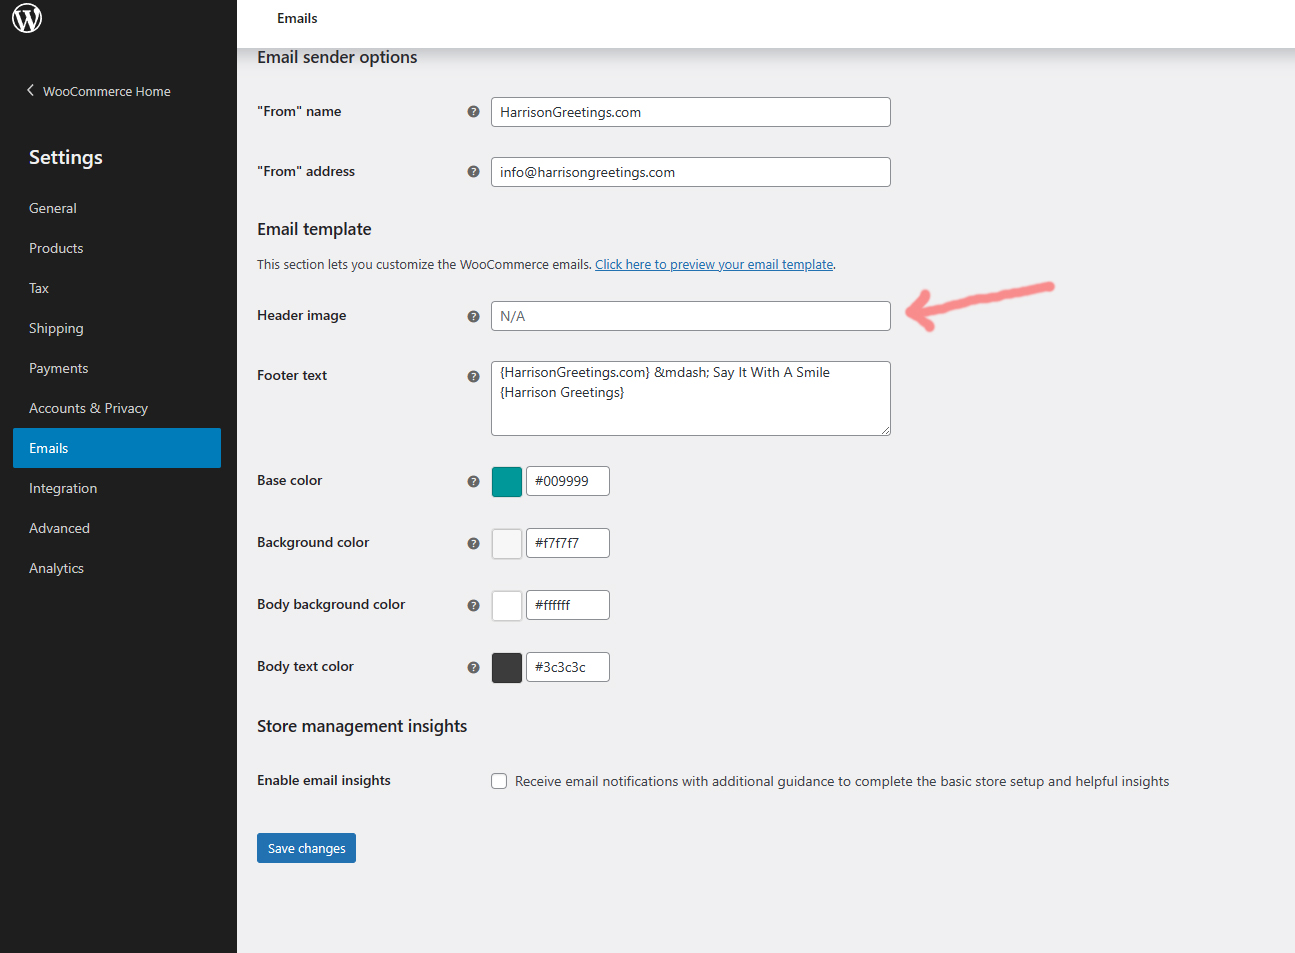
Task: Click "Receive email notifications" checkbox description
Action: pyautogui.click(x=842, y=781)
